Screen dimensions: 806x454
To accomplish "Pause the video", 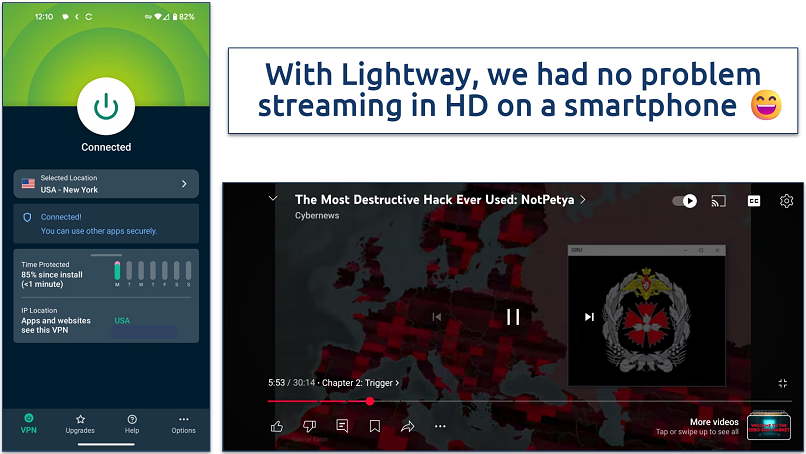I will (513, 317).
